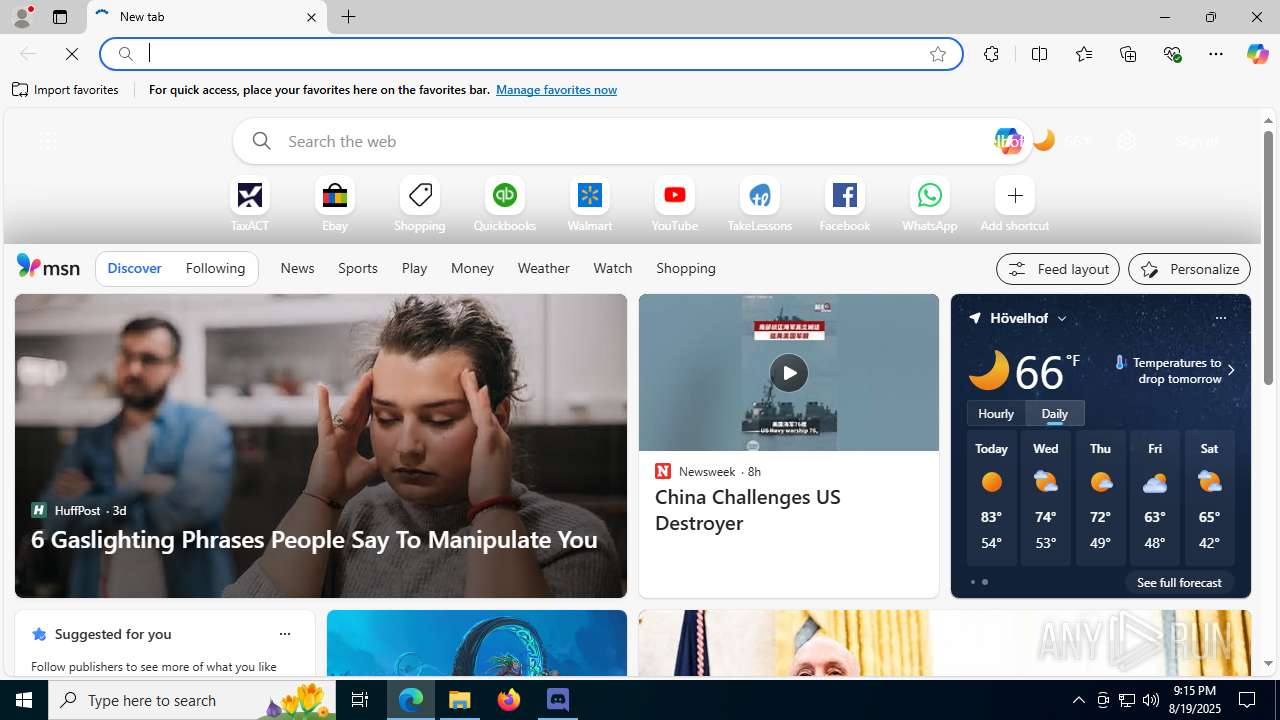
Task: Click the page vertical scrollbar thumb
Action: (x=1268, y=258)
